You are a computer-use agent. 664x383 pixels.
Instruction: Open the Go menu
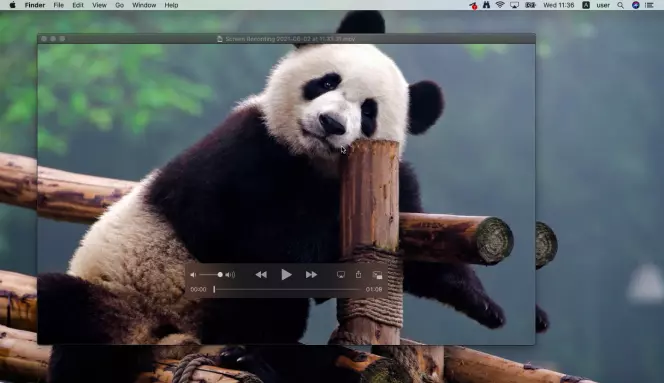pyautogui.click(x=119, y=5)
